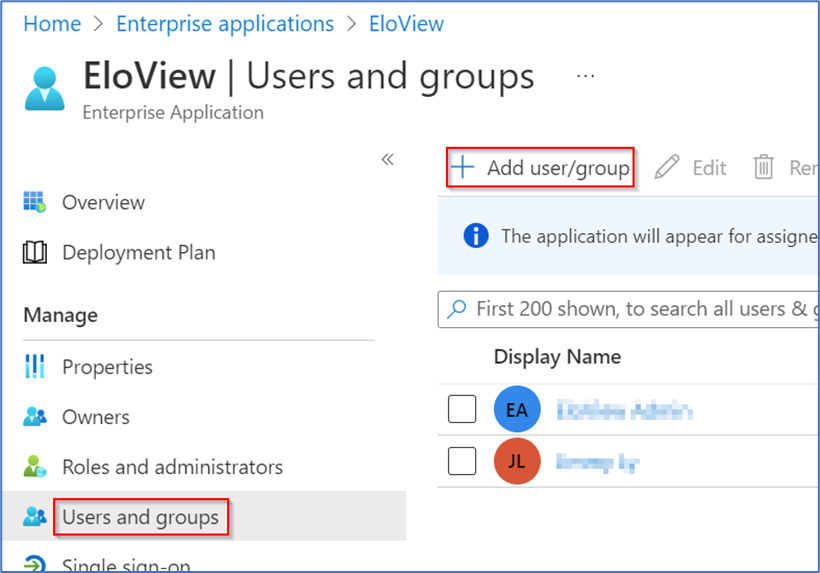The width and height of the screenshot is (820, 573).
Task: Open the blurred name link beside JL
Action: click(597, 462)
